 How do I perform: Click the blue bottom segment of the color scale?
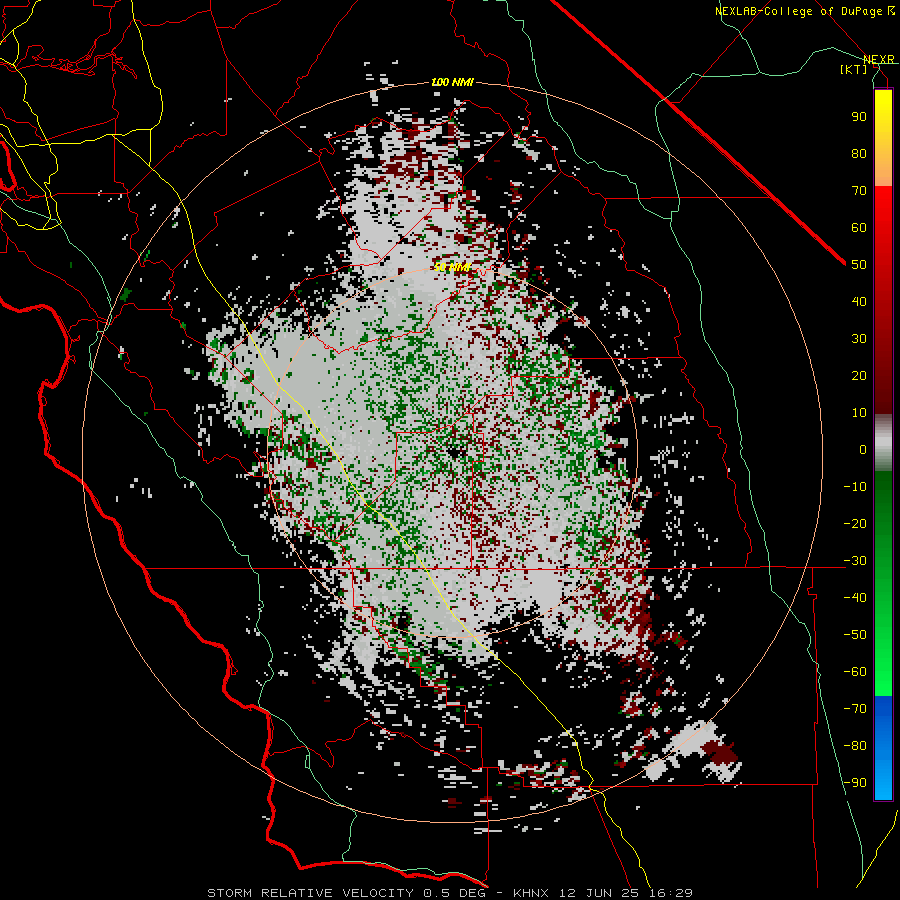(x=883, y=748)
